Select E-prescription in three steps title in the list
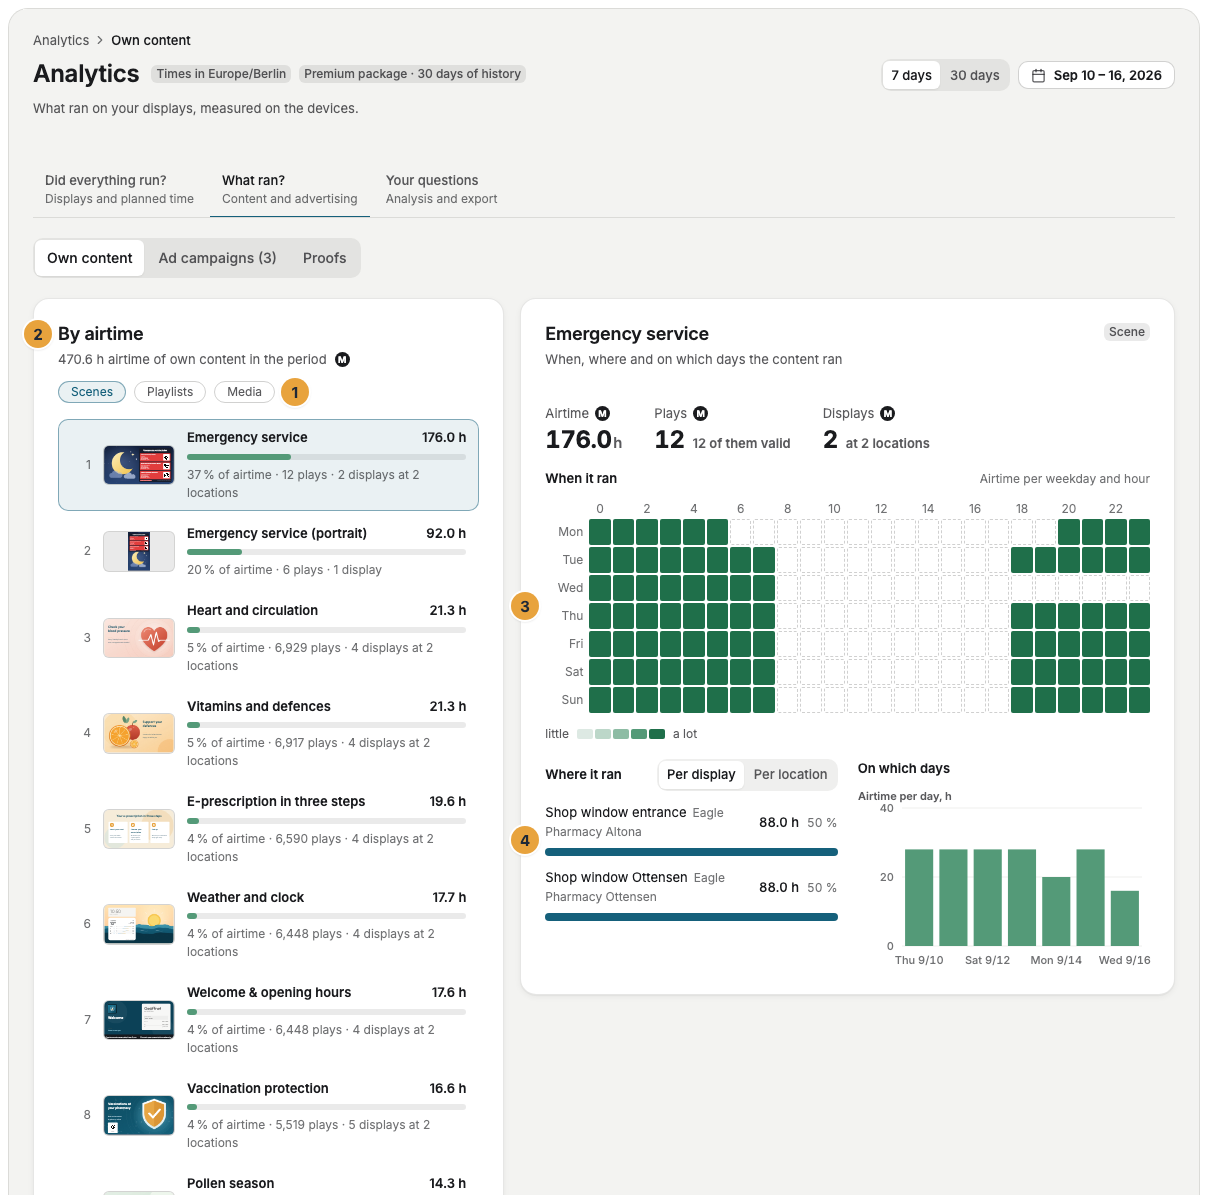Image resolution: width=1208 pixels, height=1195 pixels. (x=276, y=802)
